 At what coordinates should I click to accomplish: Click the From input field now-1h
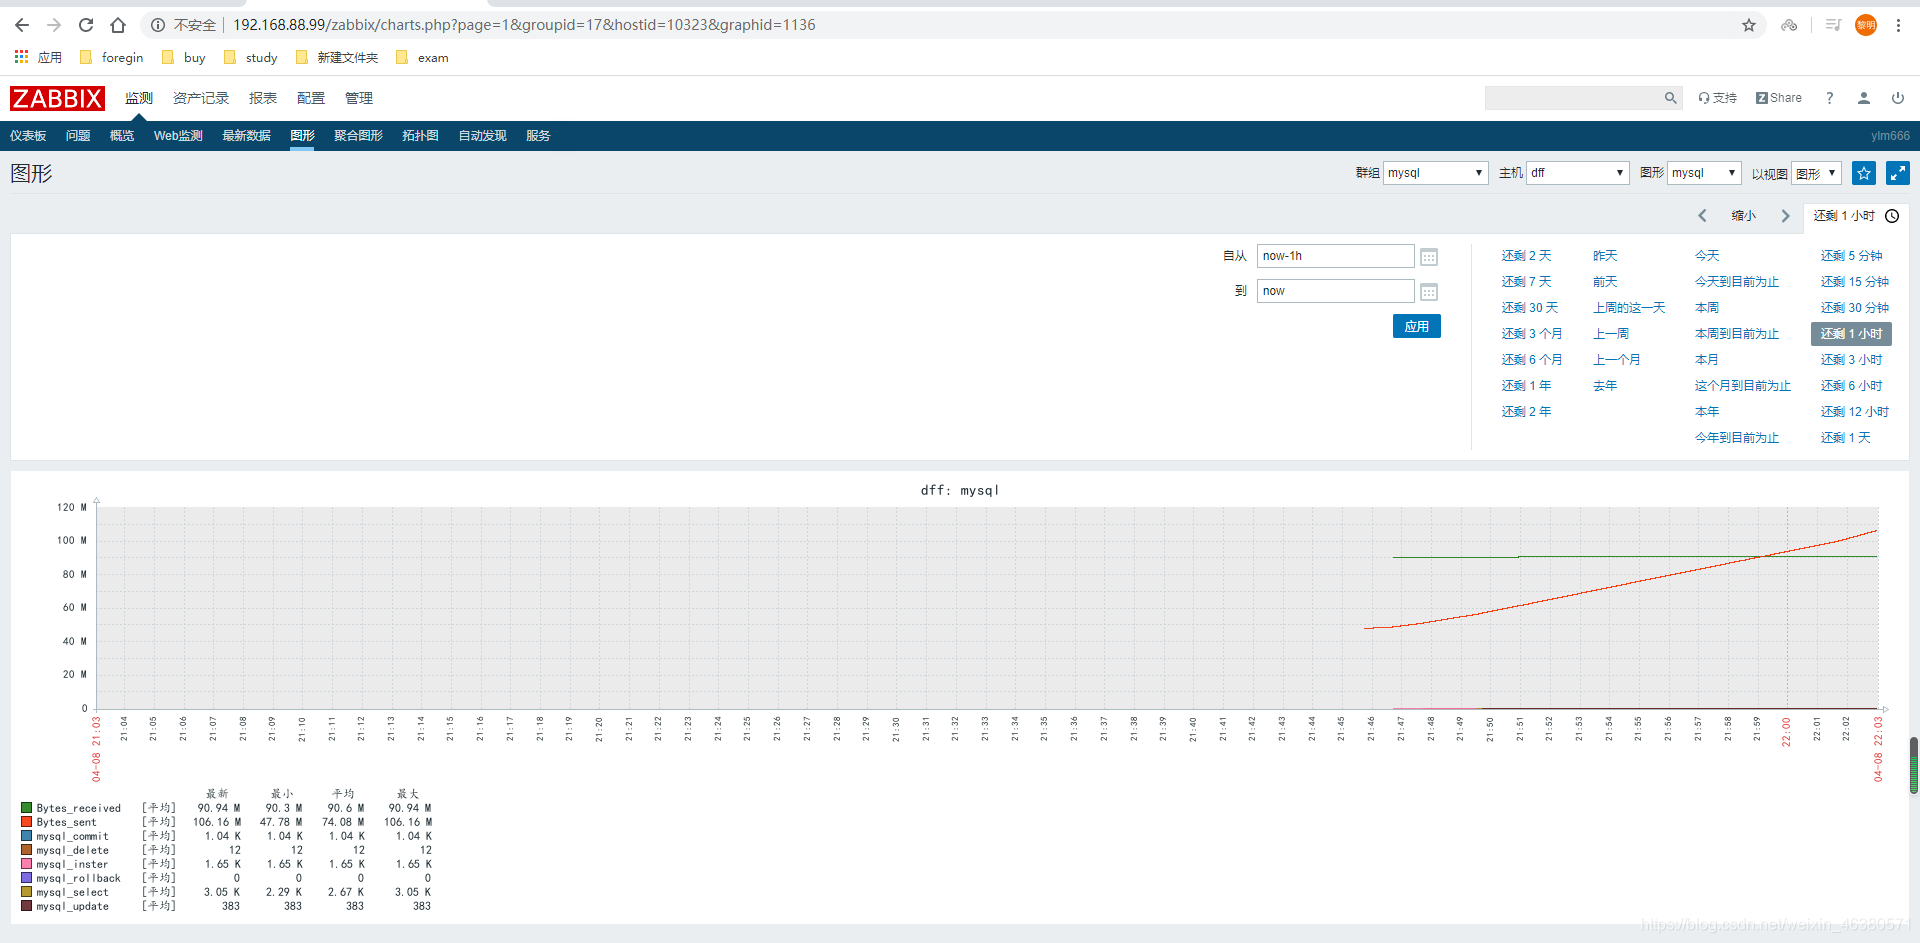coord(1335,256)
